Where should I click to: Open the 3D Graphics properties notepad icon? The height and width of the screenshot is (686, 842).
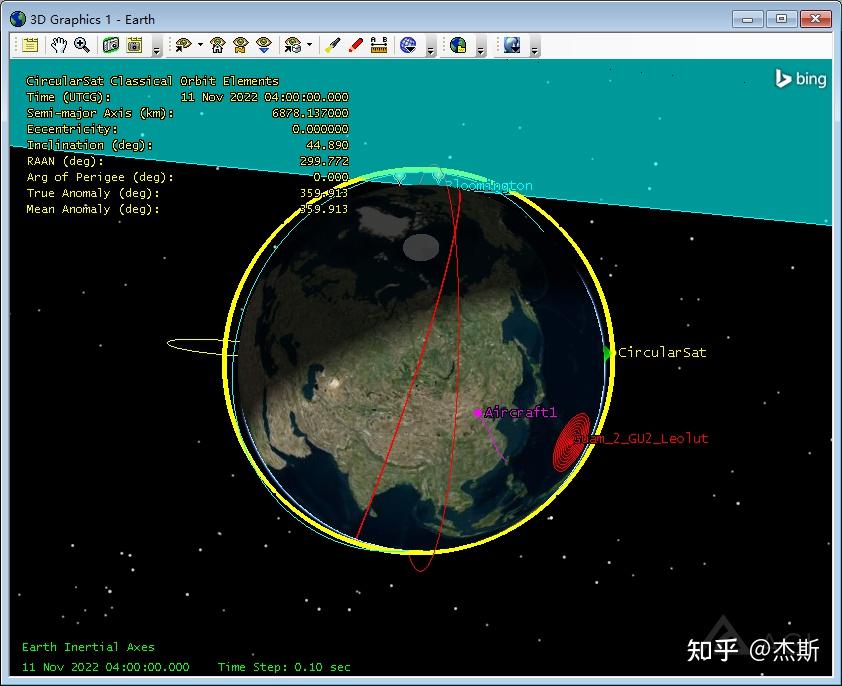pyautogui.click(x=30, y=45)
